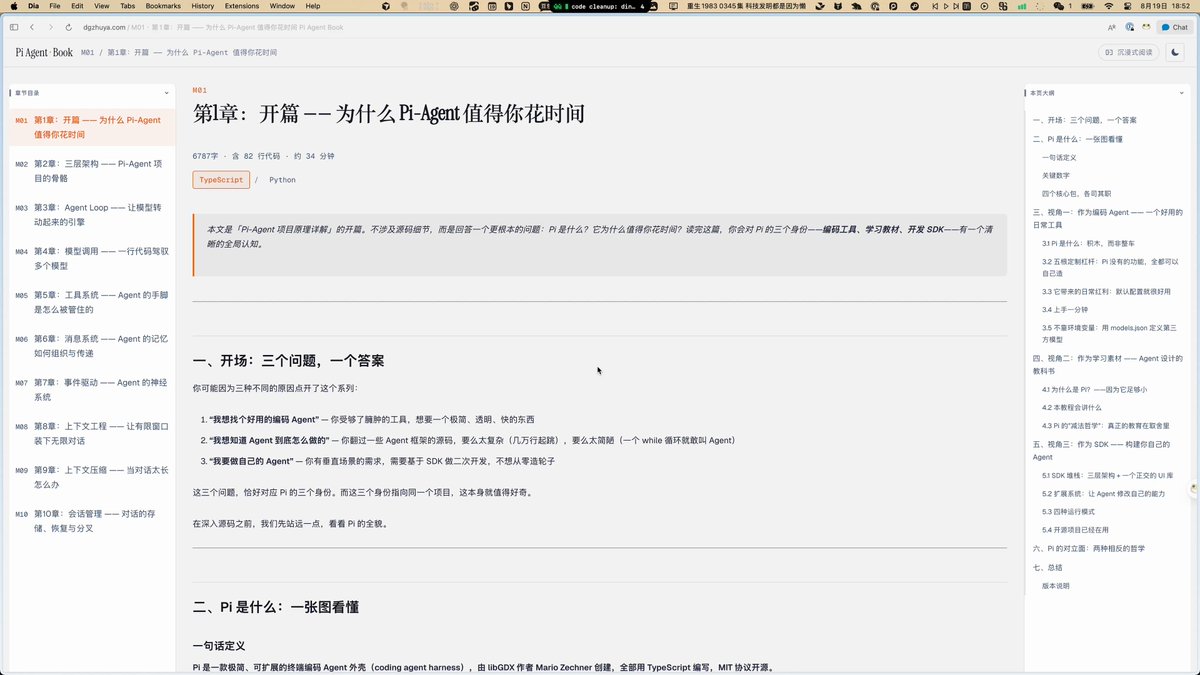
Task: Open the Dia application menu
Action: click(32, 6)
